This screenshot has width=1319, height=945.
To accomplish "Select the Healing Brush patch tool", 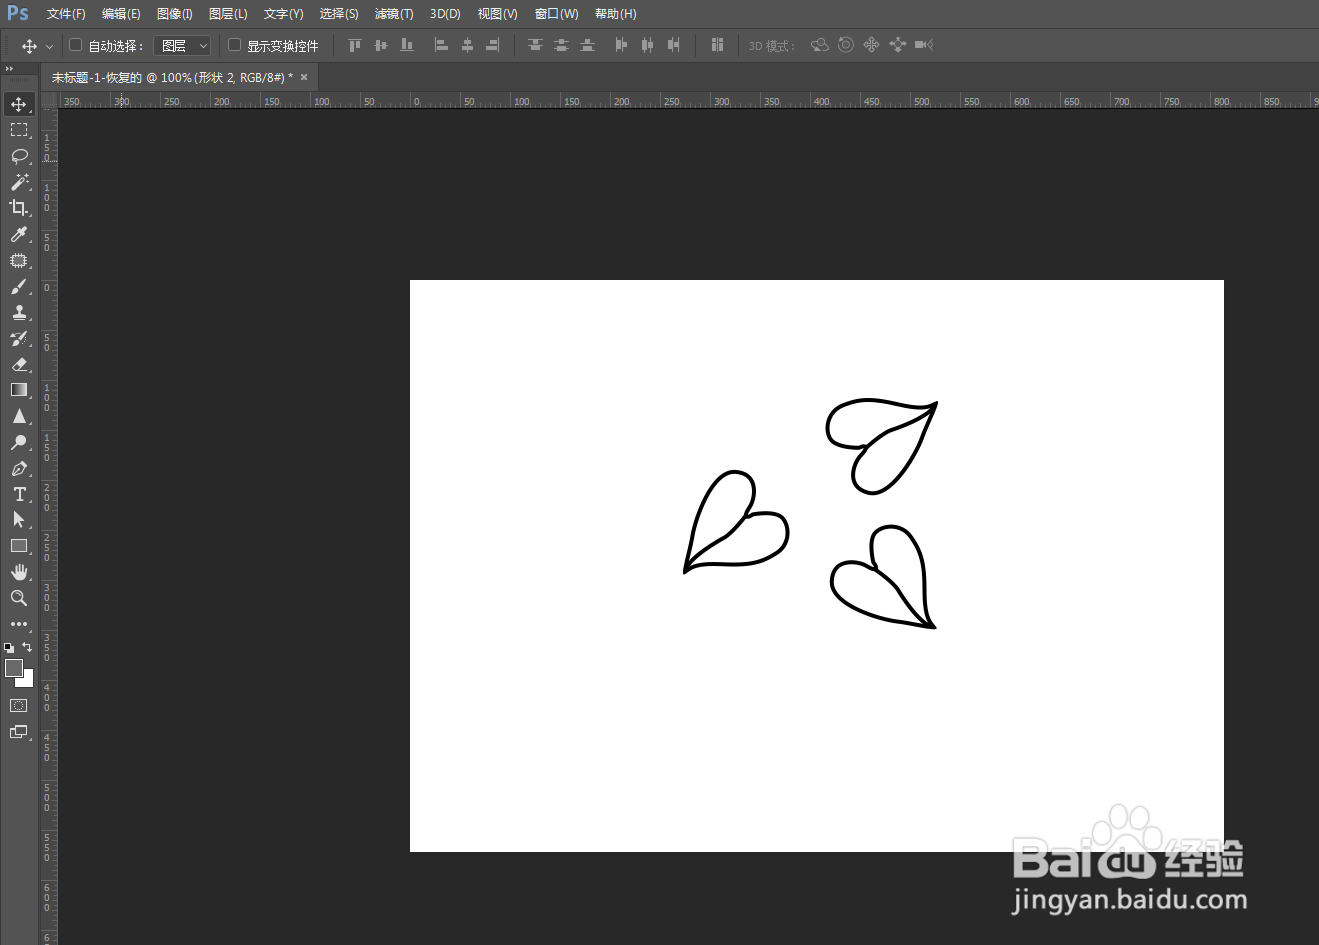I will click(x=19, y=260).
